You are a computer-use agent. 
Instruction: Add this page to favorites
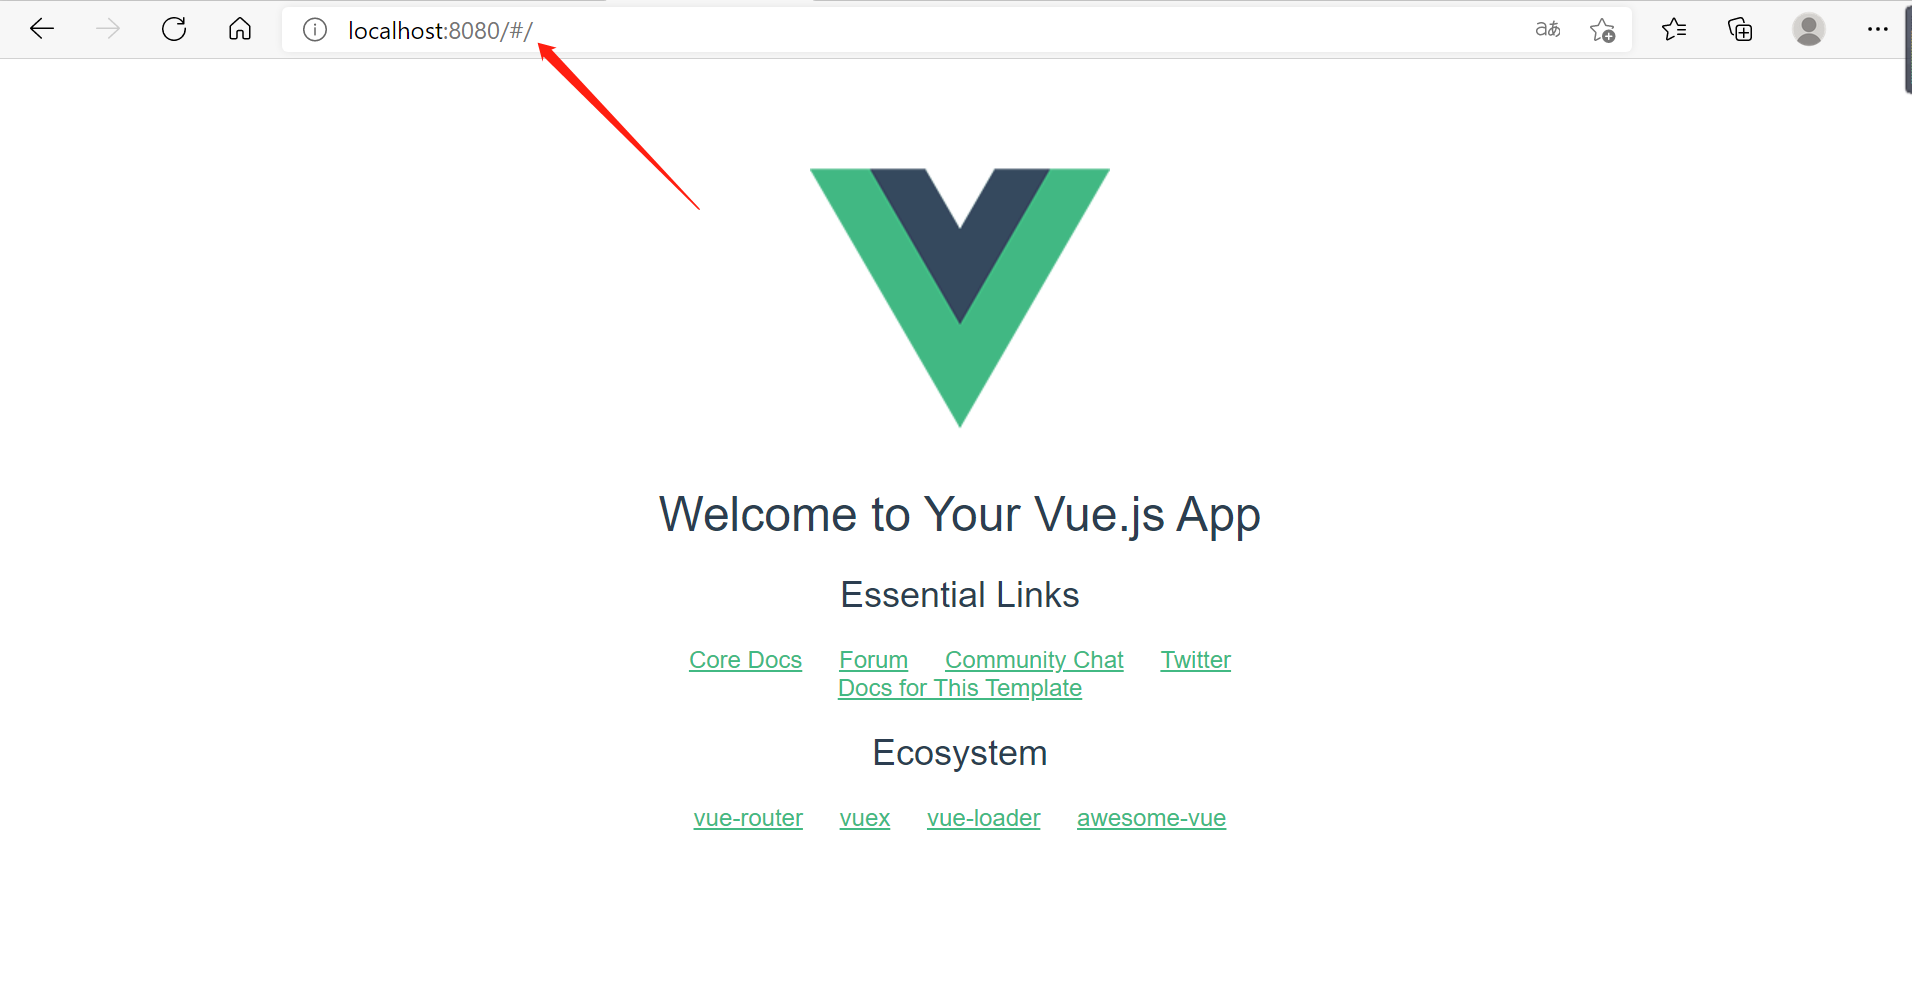[x=1602, y=30]
